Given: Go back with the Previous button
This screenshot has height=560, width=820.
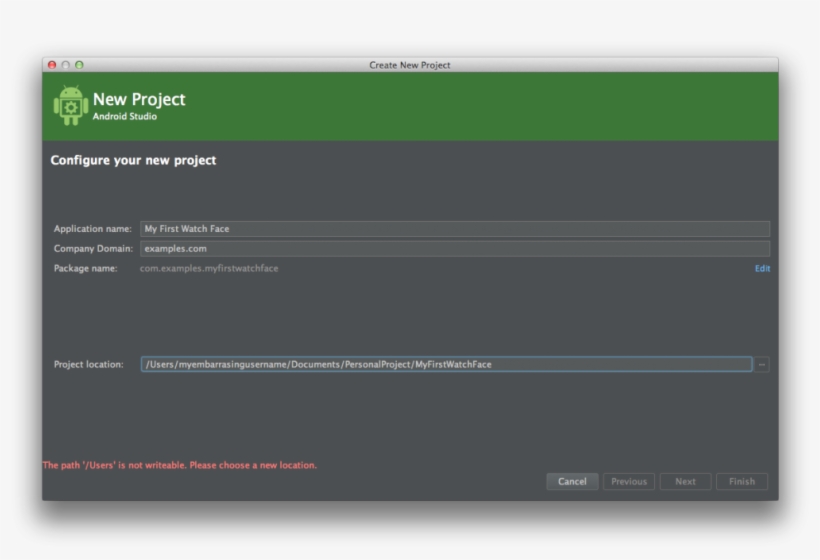Looking at the screenshot, I should 628,482.
